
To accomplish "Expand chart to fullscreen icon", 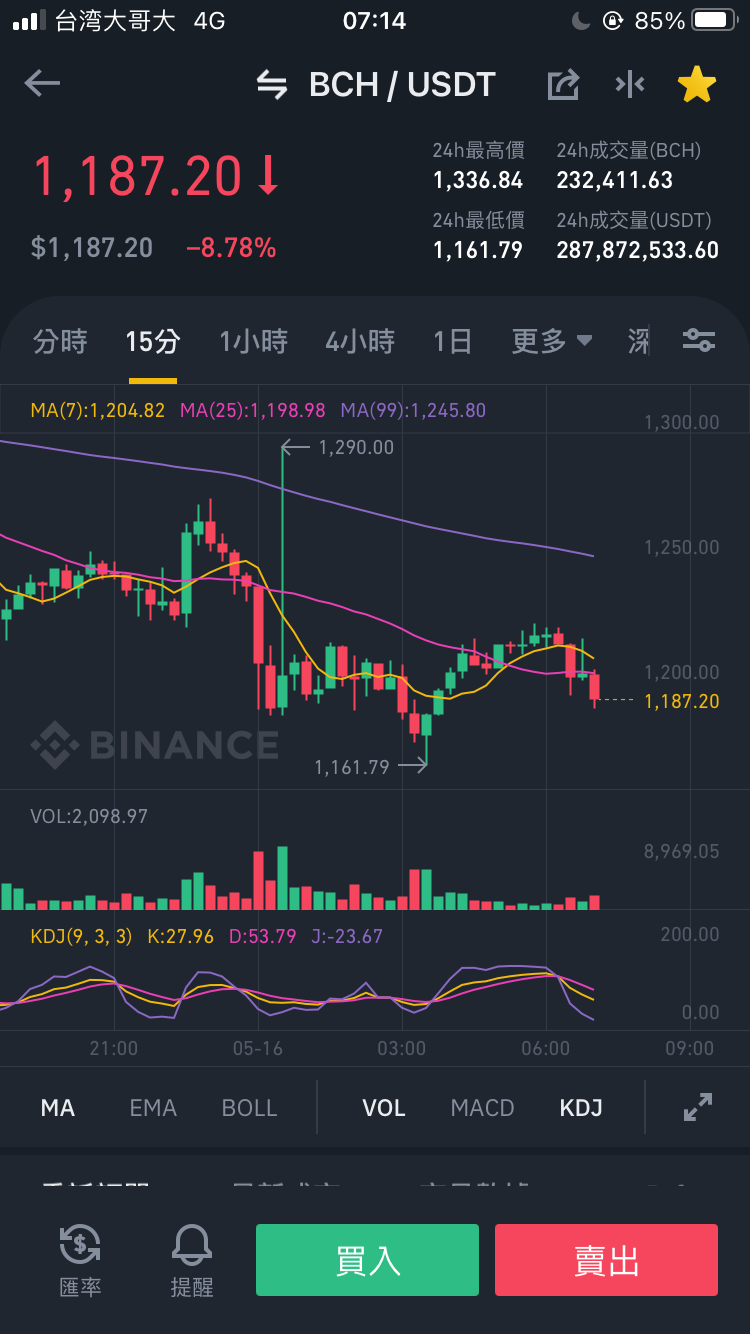I will [697, 1107].
